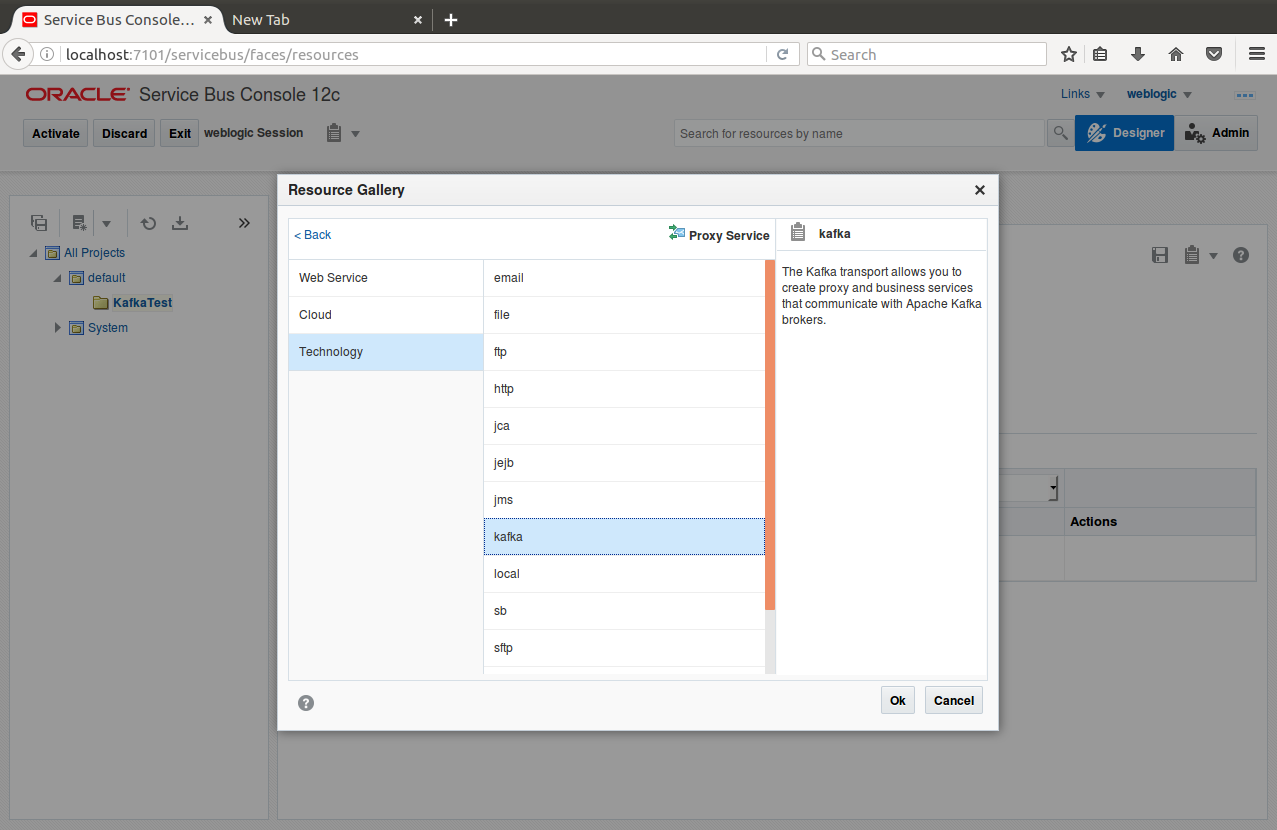Click the kafka resource icon beside the description
This screenshot has width=1277, height=830.
pos(797,232)
